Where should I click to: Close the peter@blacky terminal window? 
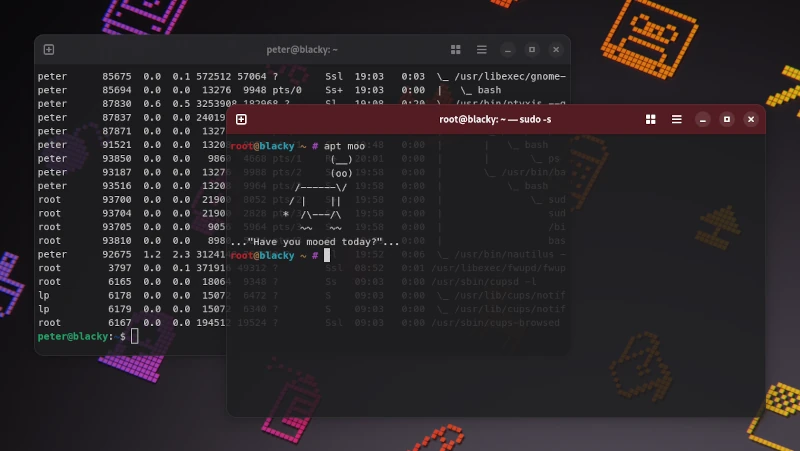click(556, 49)
